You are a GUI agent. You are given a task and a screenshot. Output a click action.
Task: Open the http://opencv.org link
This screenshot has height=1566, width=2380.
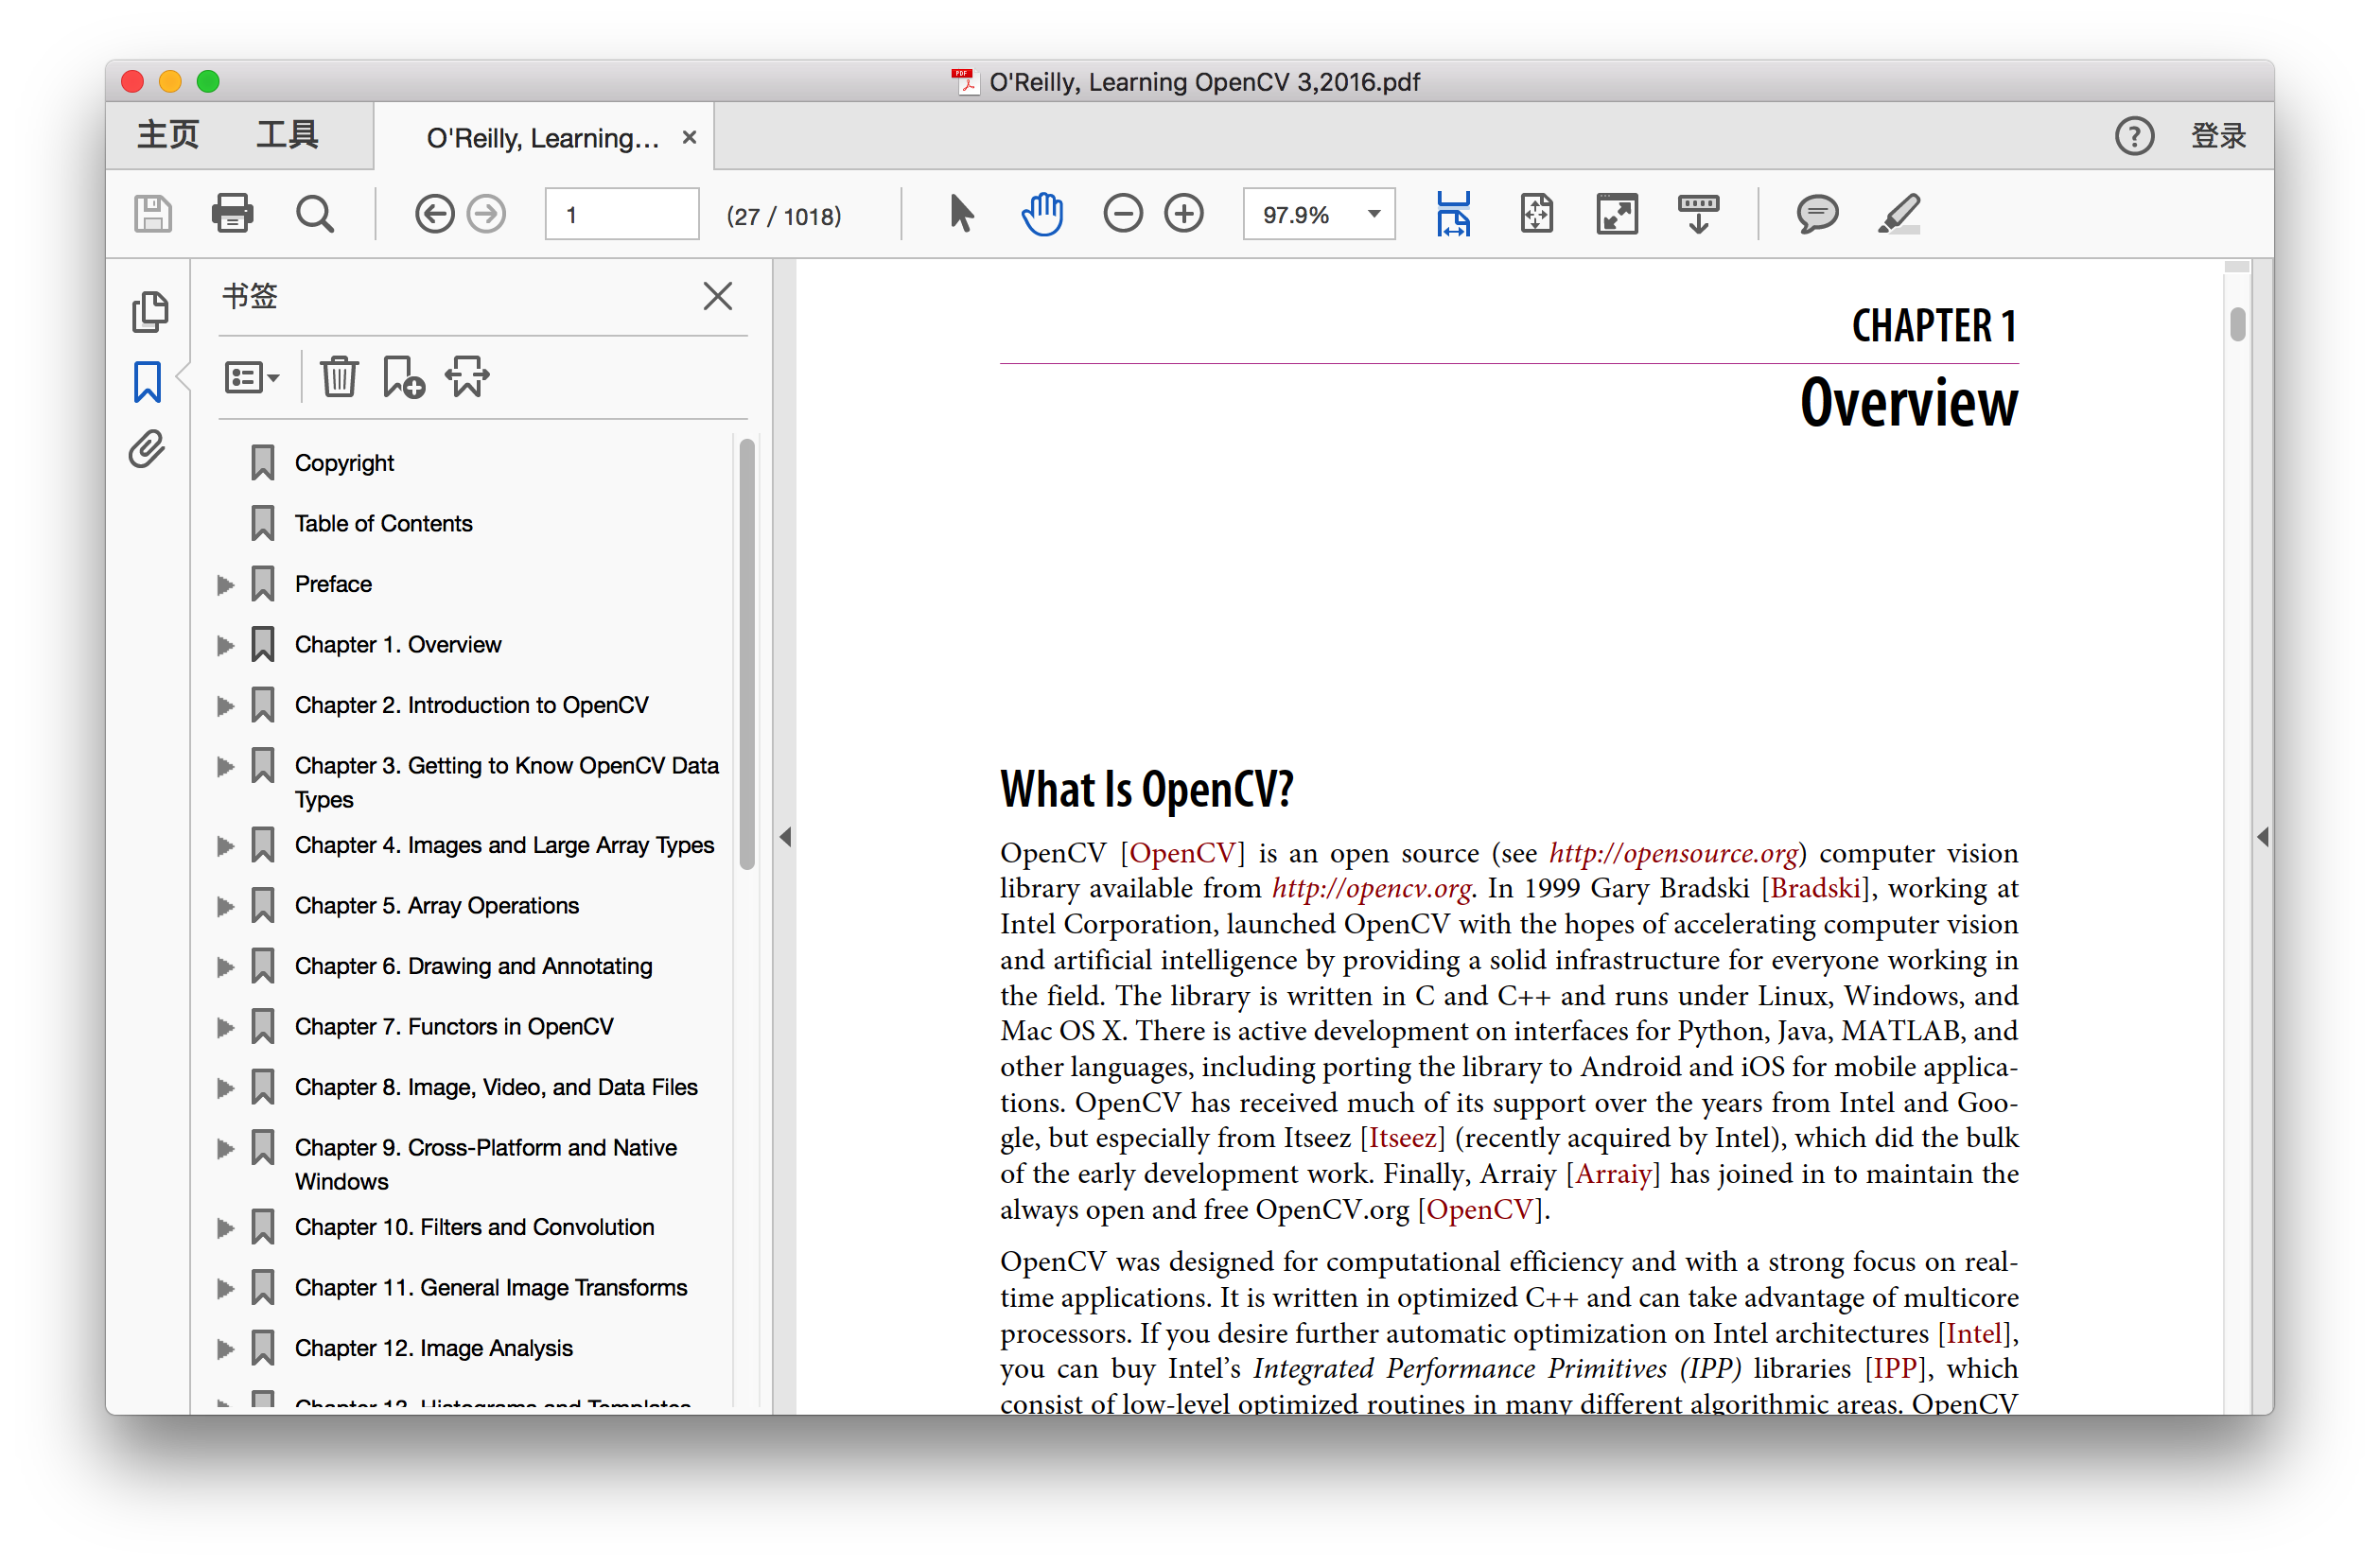pyautogui.click(x=1370, y=888)
